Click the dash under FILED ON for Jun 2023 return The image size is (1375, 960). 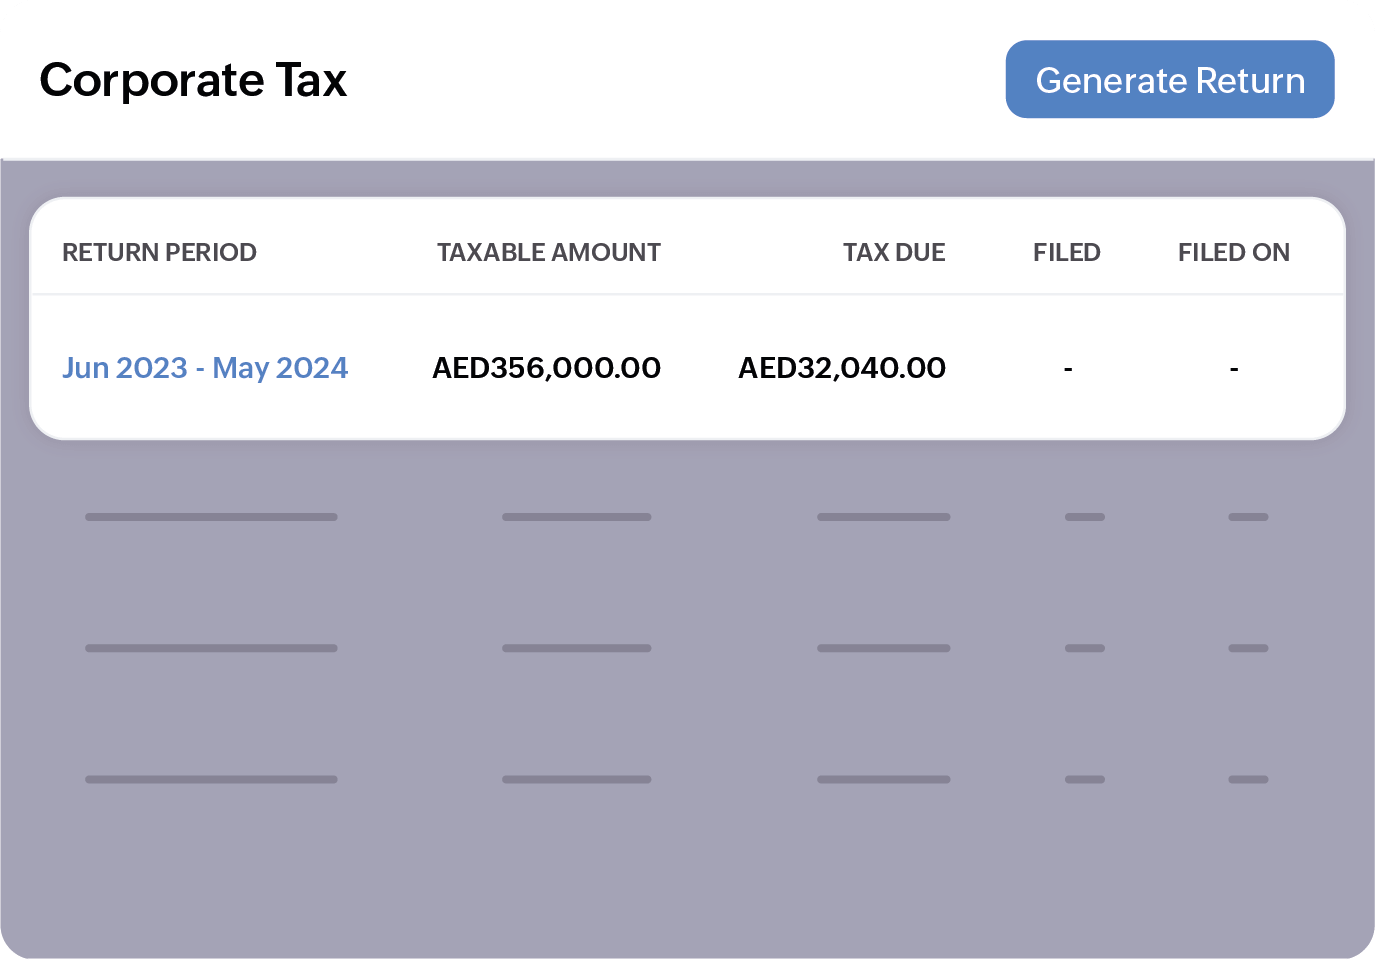pos(1234,368)
